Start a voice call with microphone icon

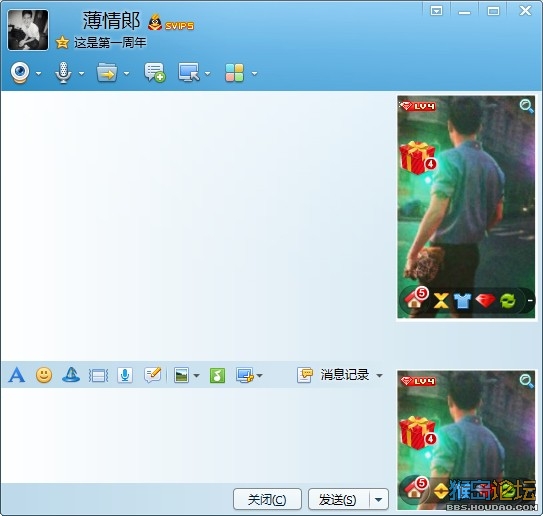63,73
